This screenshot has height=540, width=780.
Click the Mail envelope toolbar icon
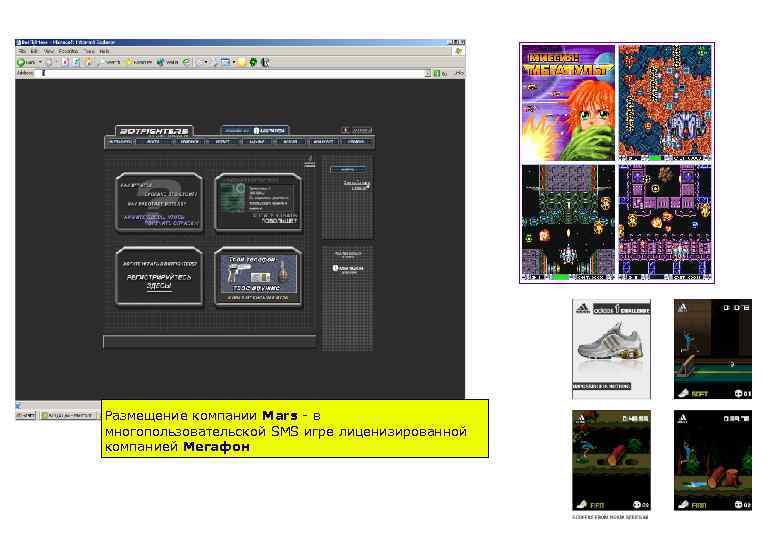(x=201, y=62)
